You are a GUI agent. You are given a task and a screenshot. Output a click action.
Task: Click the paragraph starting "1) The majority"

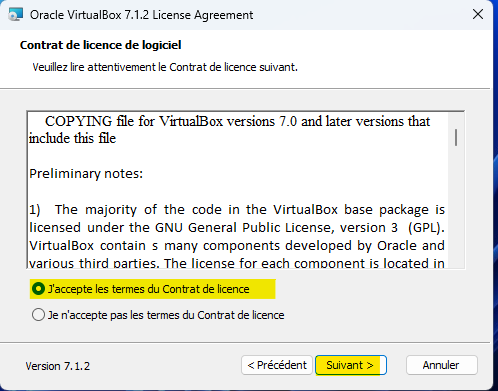[x=237, y=237]
